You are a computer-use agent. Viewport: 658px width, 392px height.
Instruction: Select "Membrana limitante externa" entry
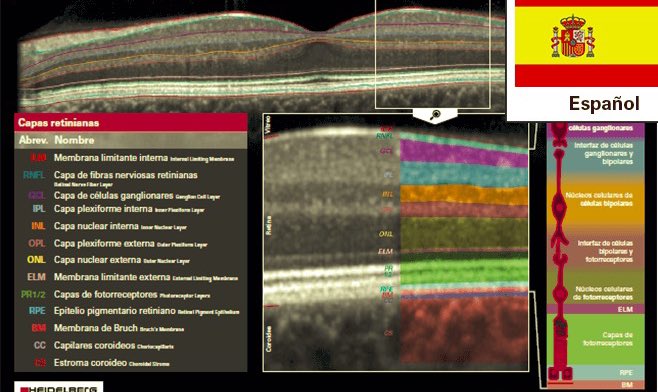coord(112,277)
